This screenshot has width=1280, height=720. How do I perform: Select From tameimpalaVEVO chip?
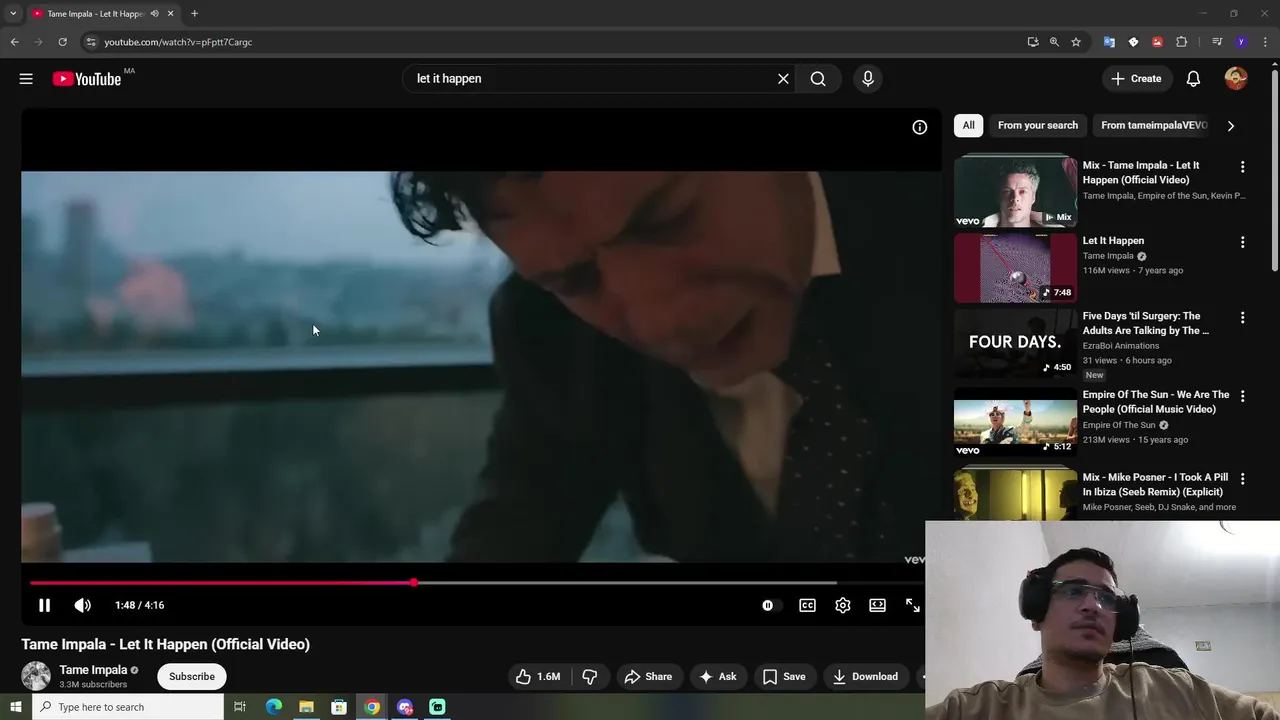coord(1154,125)
